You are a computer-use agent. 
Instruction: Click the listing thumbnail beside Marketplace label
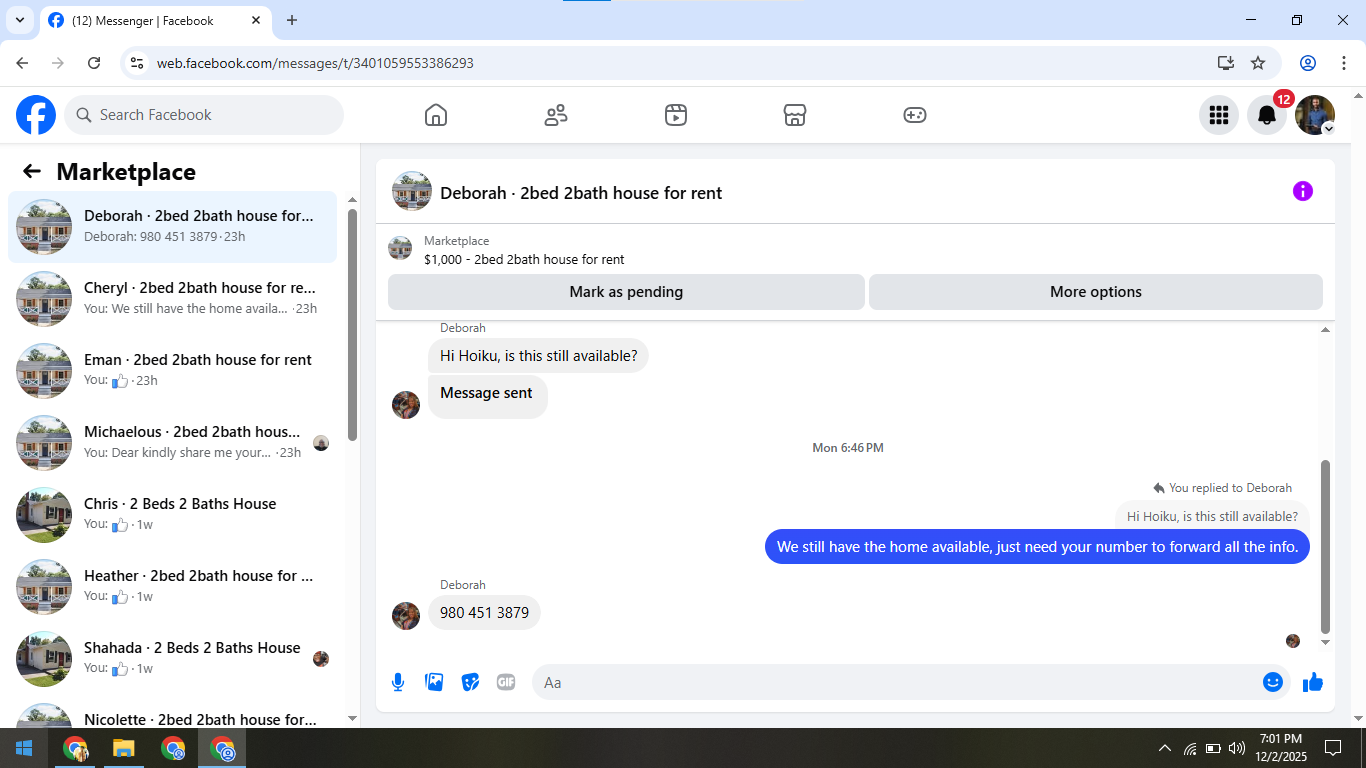[x=400, y=248]
